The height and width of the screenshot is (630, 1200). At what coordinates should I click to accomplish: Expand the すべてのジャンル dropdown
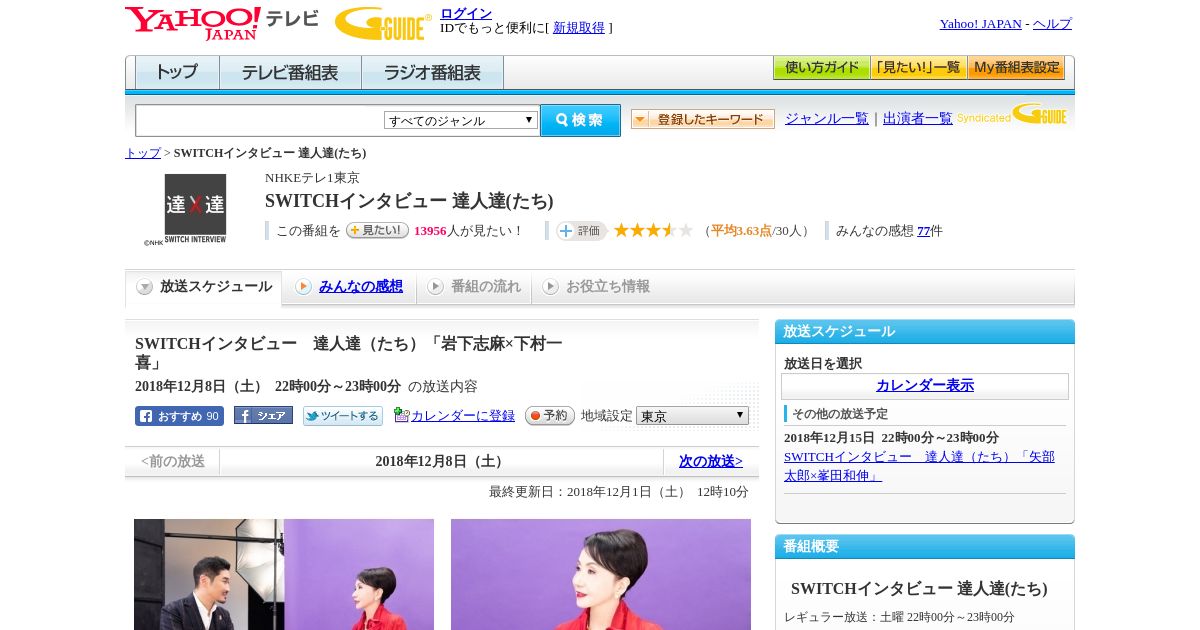coord(461,120)
